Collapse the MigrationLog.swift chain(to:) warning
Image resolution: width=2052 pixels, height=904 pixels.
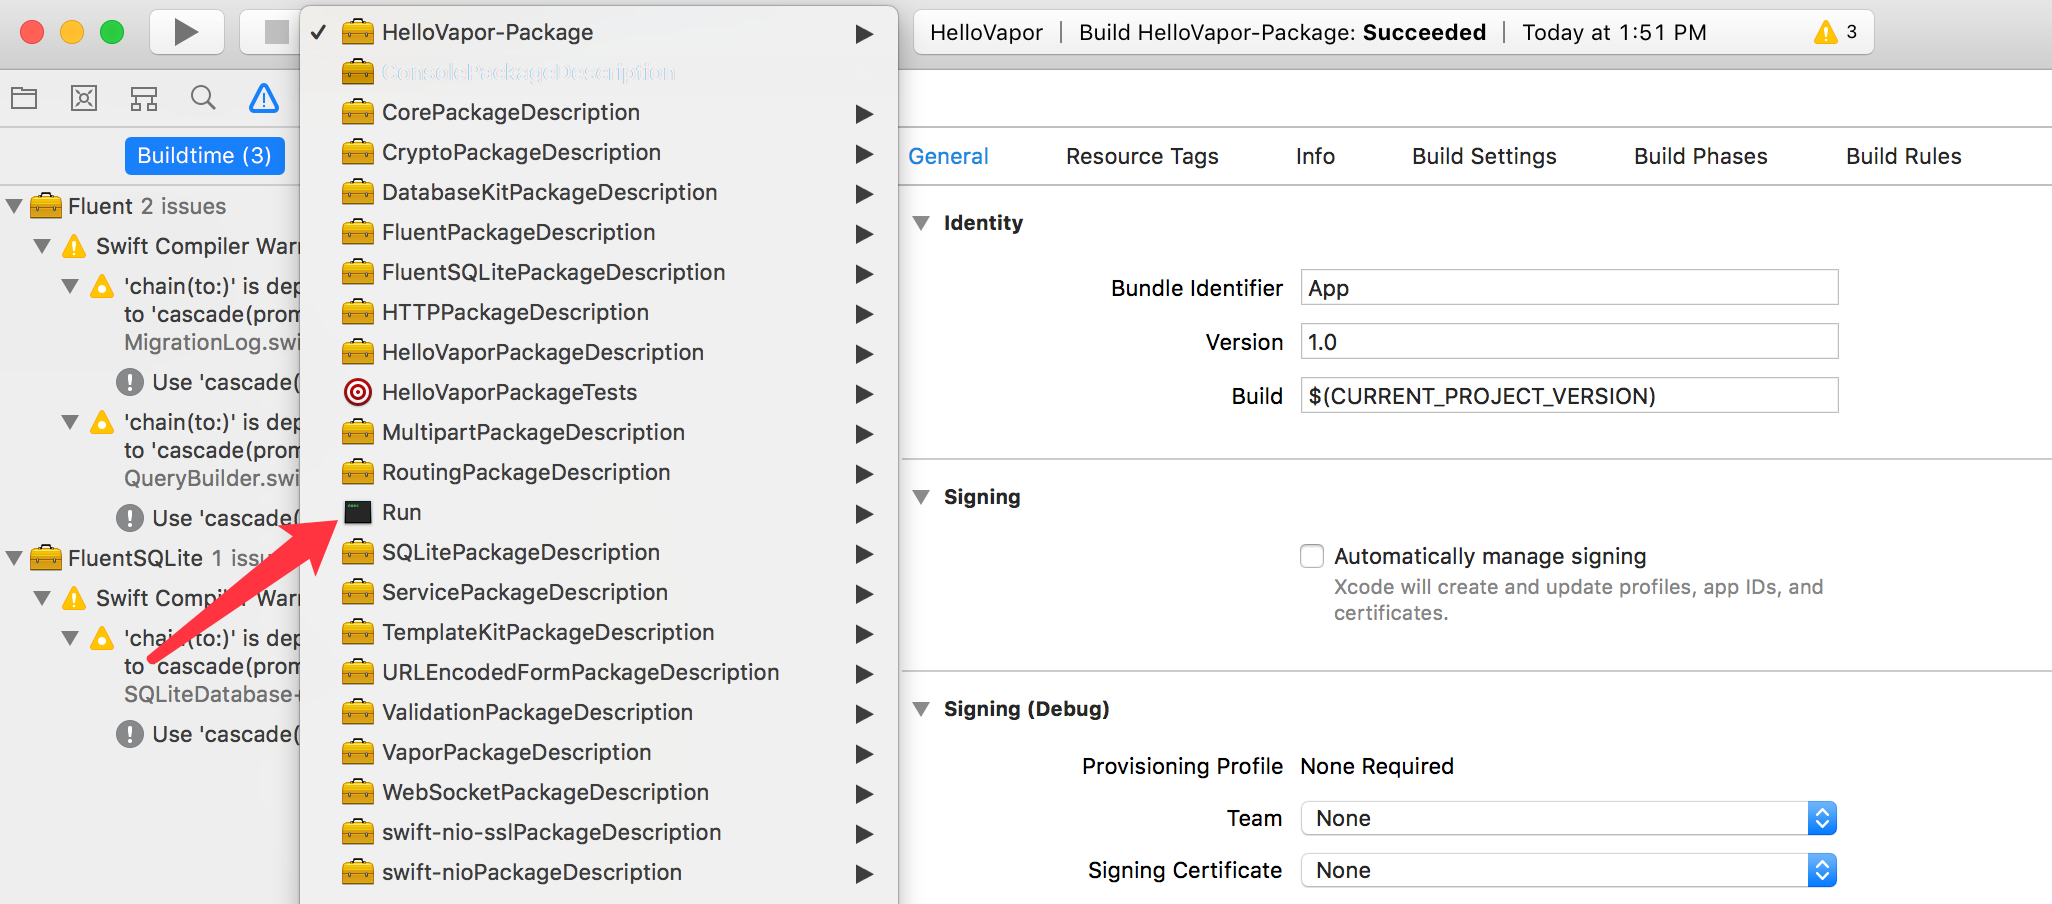70,286
